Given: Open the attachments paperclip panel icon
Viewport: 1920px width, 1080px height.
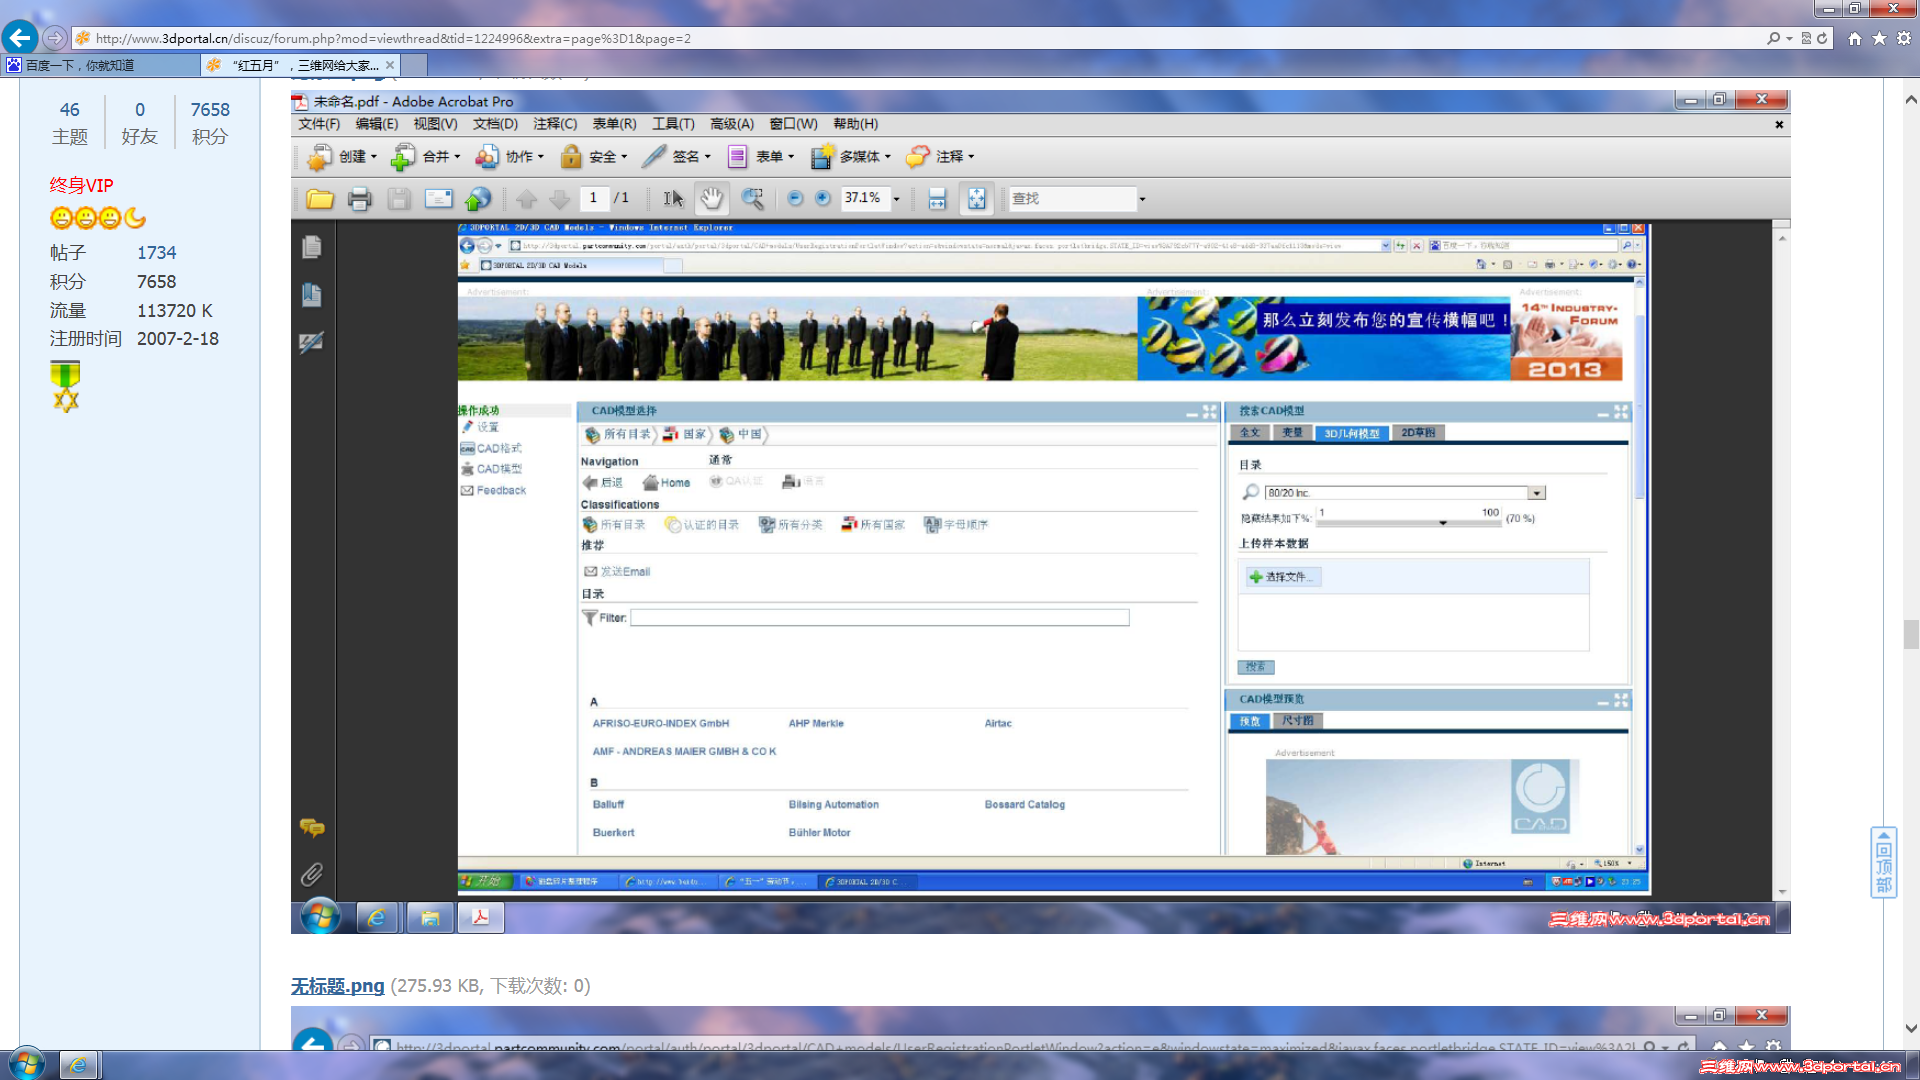Looking at the screenshot, I should click(x=312, y=875).
